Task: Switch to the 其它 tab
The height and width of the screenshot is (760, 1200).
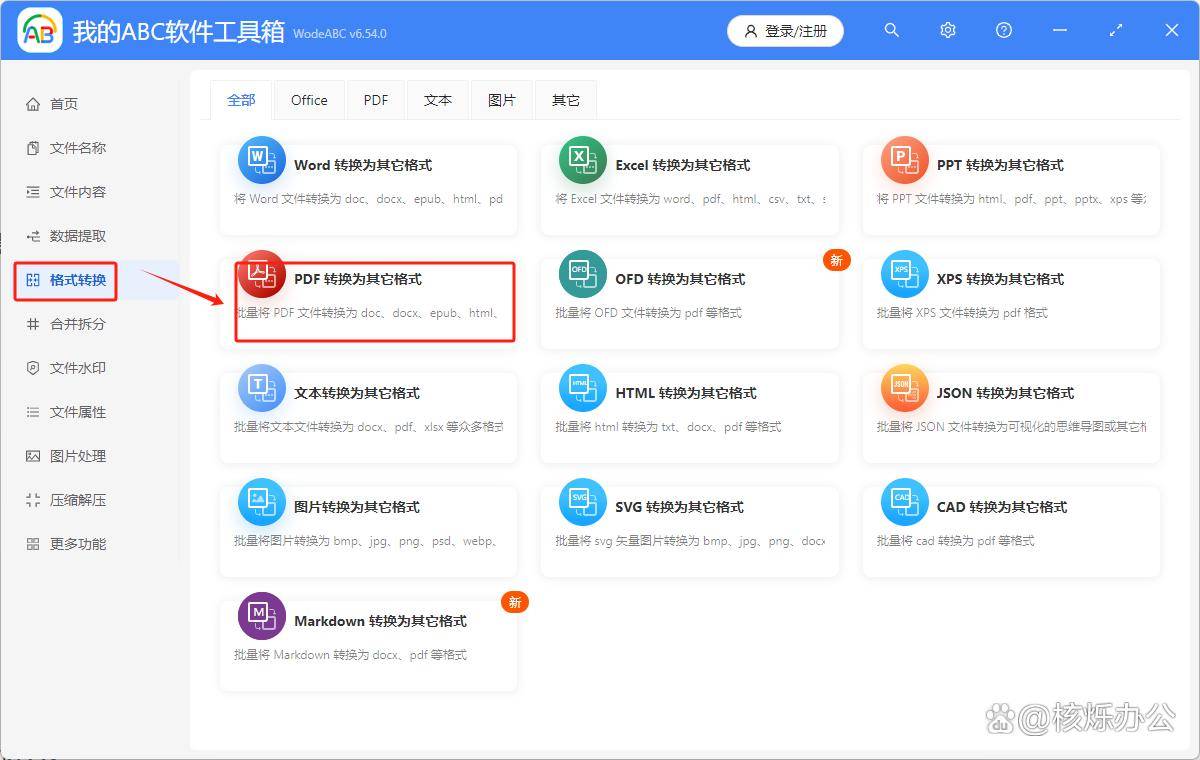Action: pos(566,100)
